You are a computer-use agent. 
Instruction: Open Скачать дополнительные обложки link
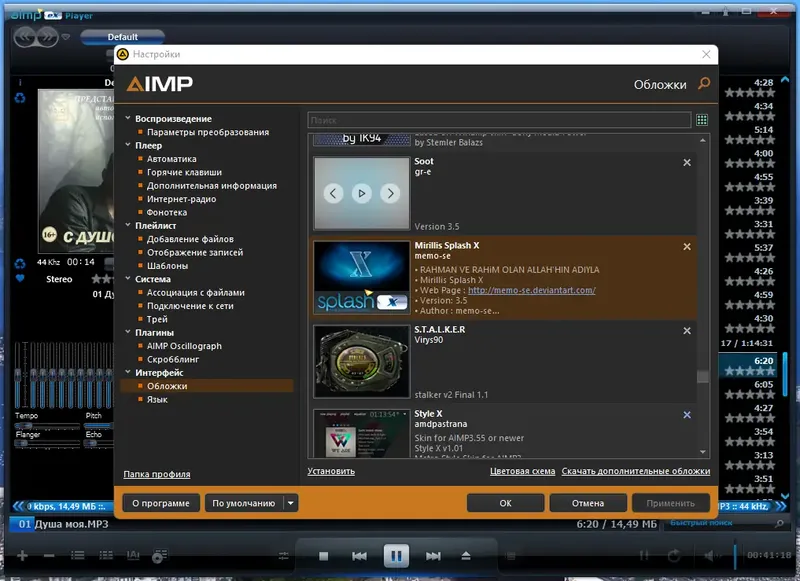click(x=636, y=471)
